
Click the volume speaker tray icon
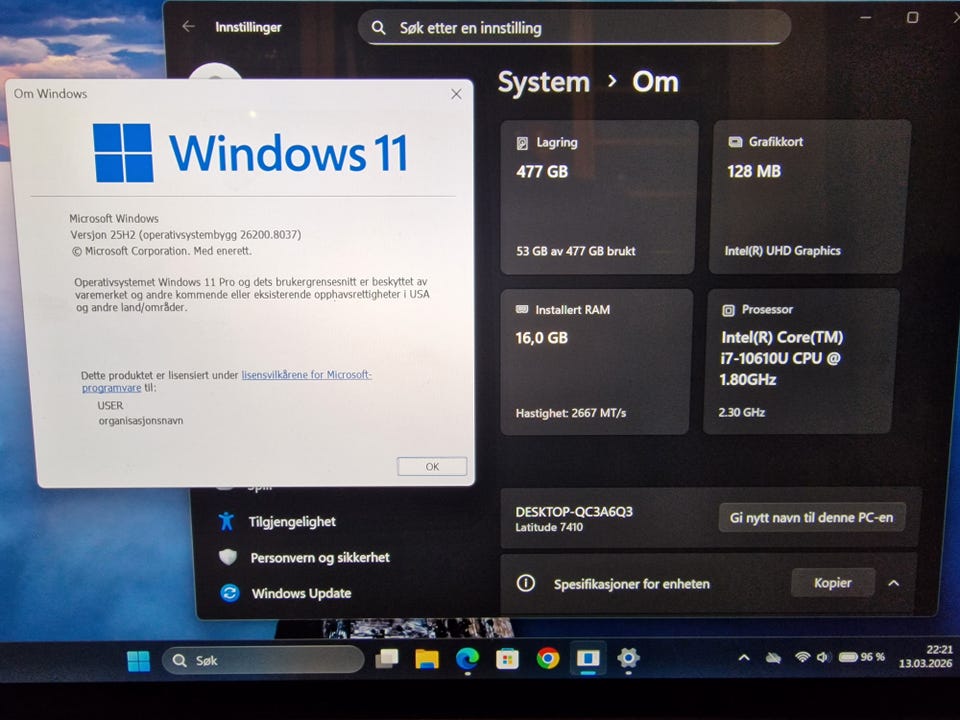pyautogui.click(x=823, y=657)
